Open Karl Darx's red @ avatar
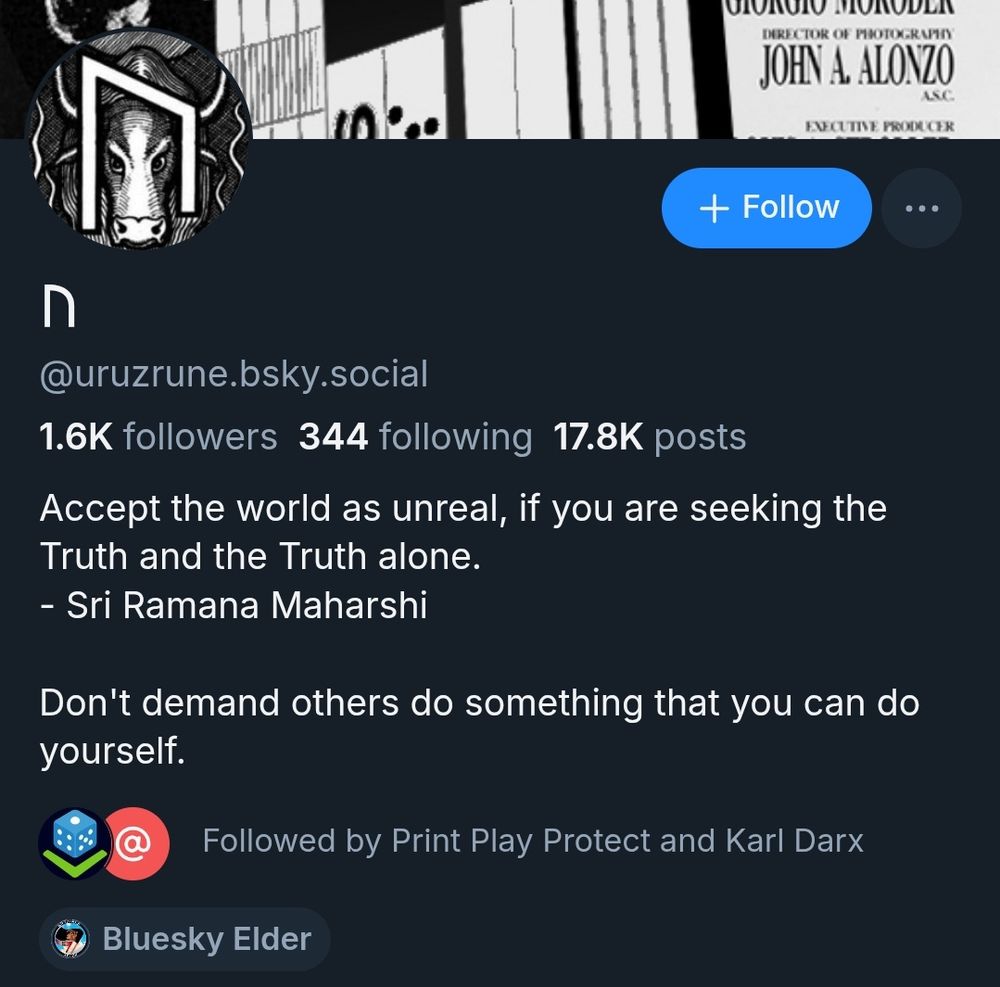Viewport: 1000px width, 987px height. 135,842
